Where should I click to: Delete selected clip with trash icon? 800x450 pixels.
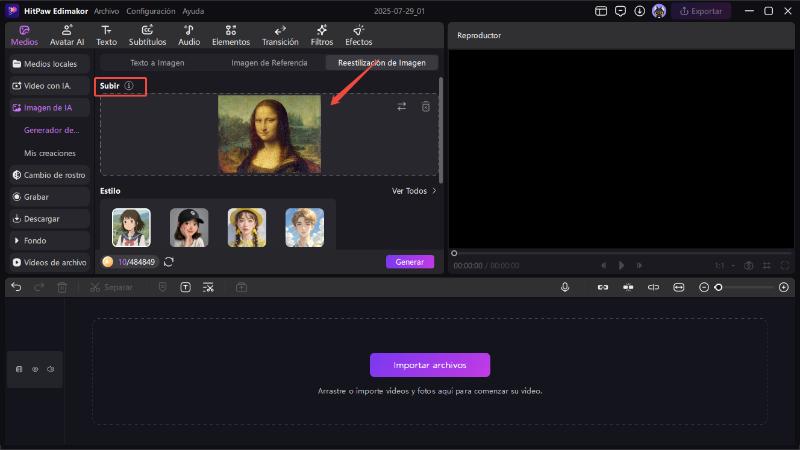62,287
